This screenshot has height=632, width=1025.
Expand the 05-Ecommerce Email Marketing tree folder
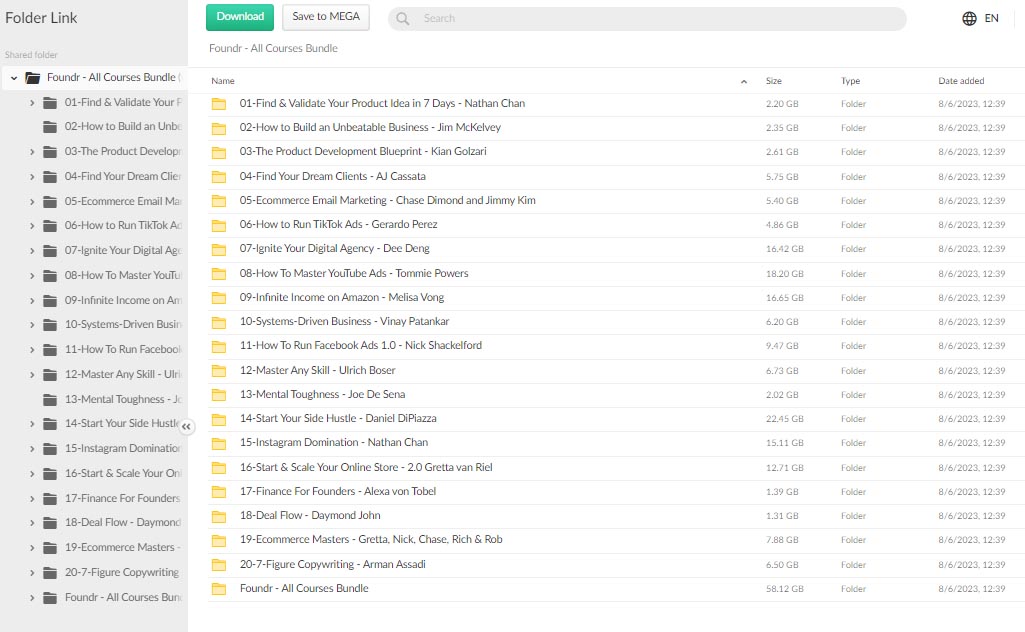32,201
